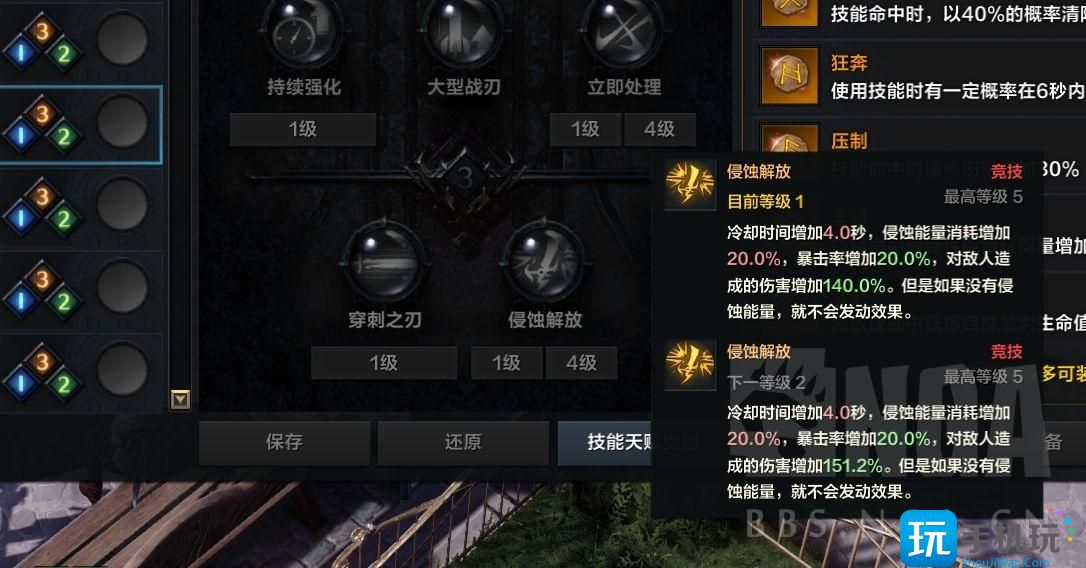Choose the 穿刺之刃 tripod icon

pos(384,263)
